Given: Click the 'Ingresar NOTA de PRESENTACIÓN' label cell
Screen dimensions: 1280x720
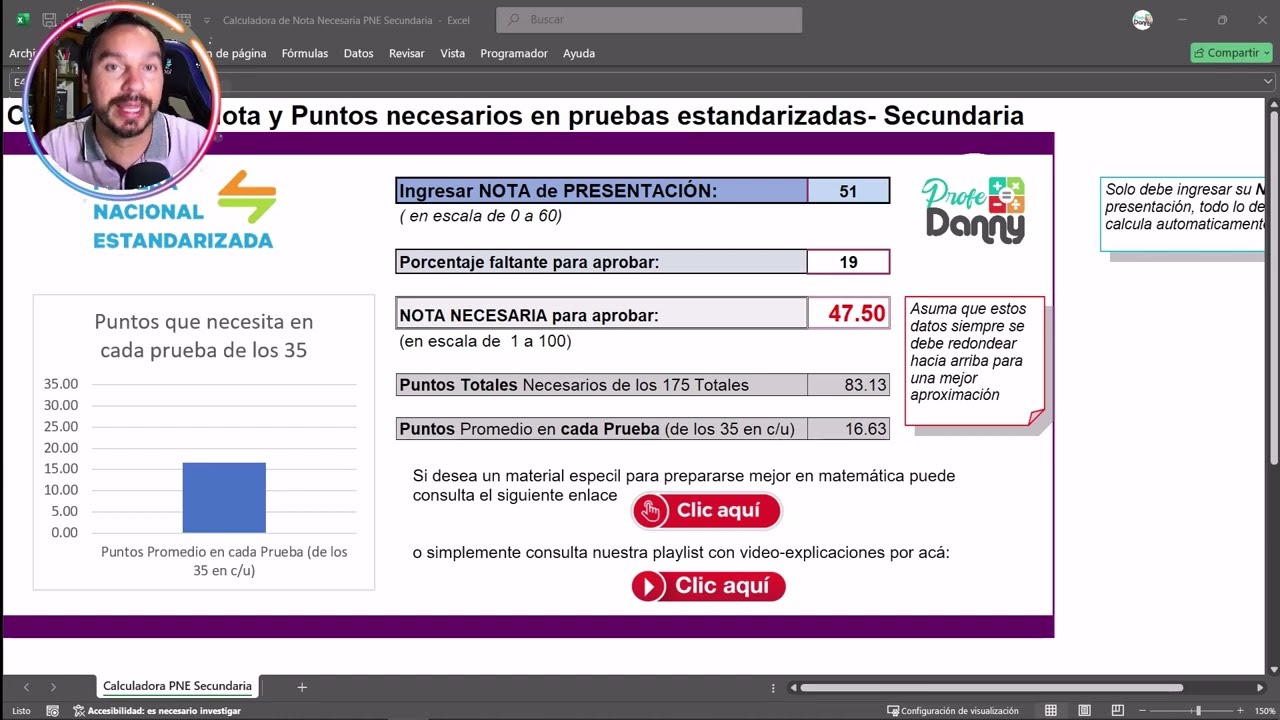Looking at the screenshot, I should [x=602, y=191].
